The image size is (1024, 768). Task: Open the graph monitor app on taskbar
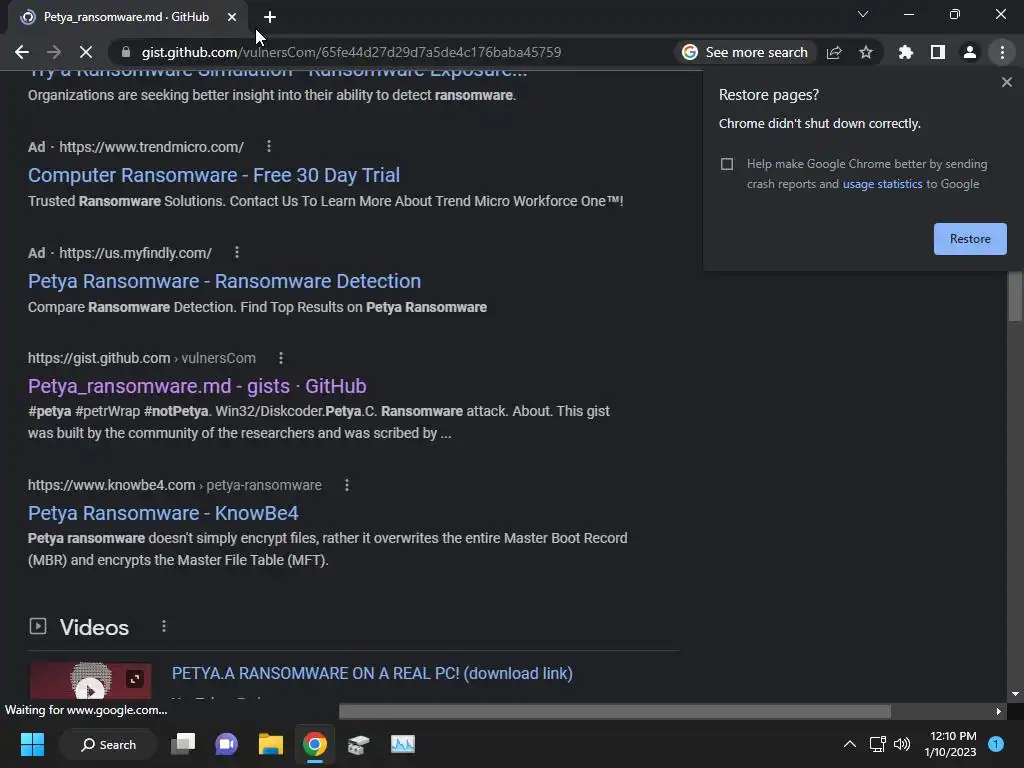402,744
